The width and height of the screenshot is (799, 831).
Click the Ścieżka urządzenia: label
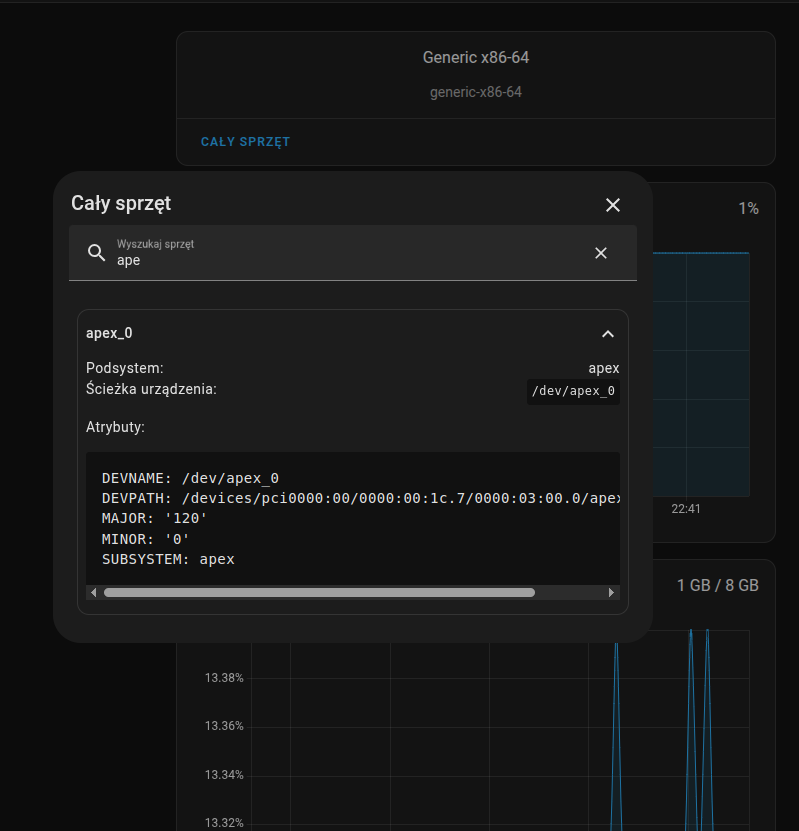pos(151,389)
